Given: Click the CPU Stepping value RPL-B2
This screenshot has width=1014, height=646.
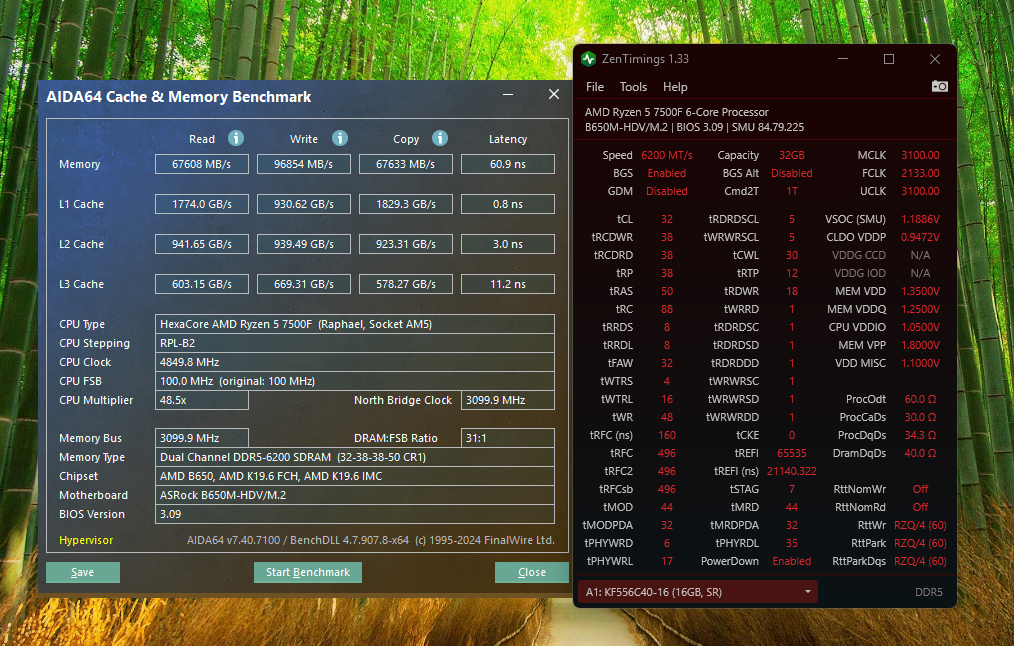Looking at the screenshot, I should coord(354,343).
